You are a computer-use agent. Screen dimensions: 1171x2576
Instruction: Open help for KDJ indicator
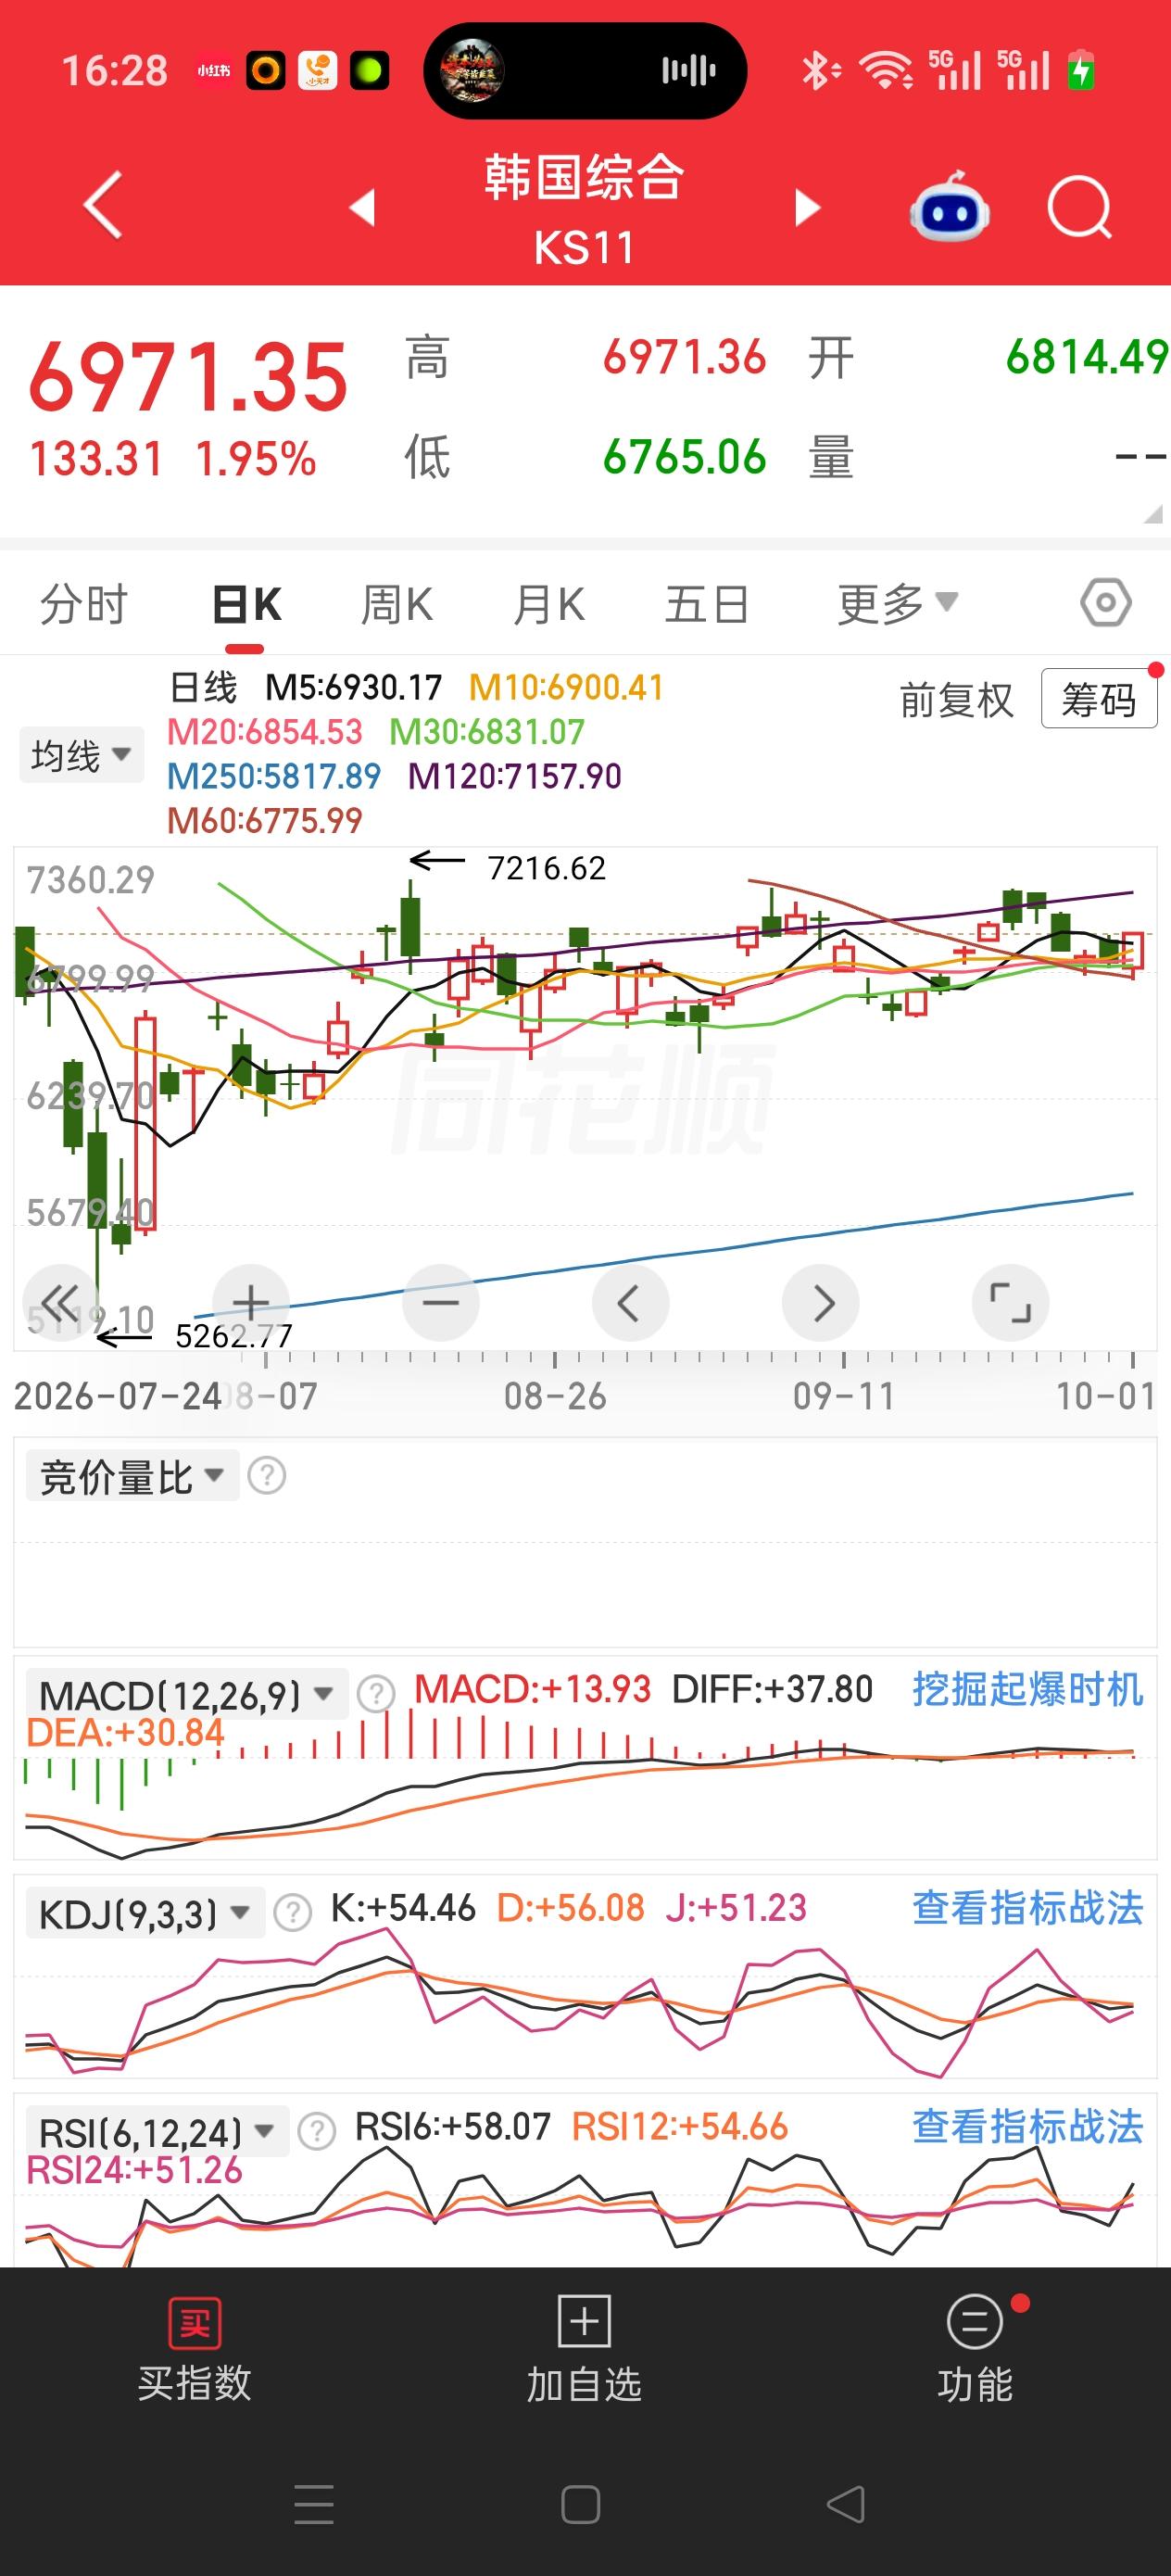coord(293,1912)
